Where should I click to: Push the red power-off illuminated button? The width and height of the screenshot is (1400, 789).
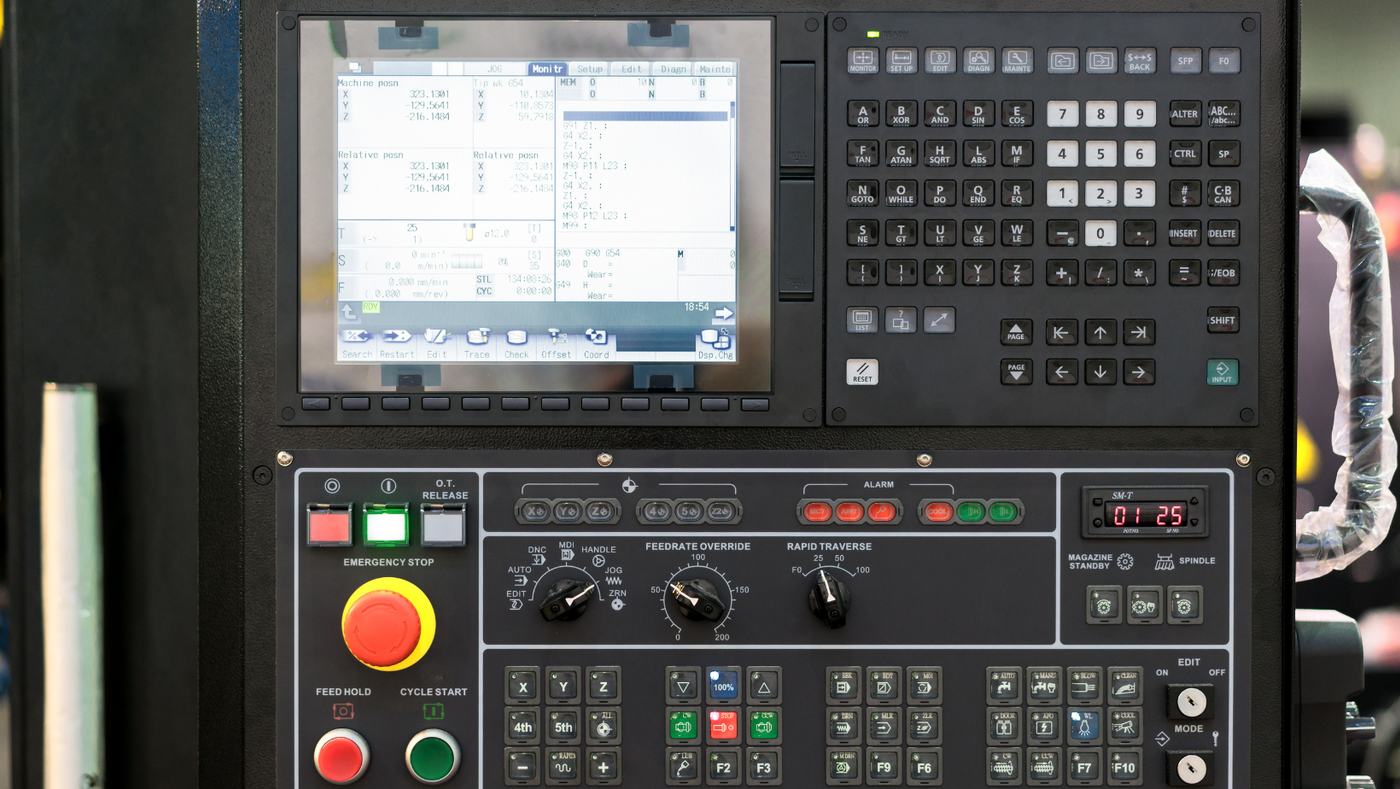click(329, 525)
